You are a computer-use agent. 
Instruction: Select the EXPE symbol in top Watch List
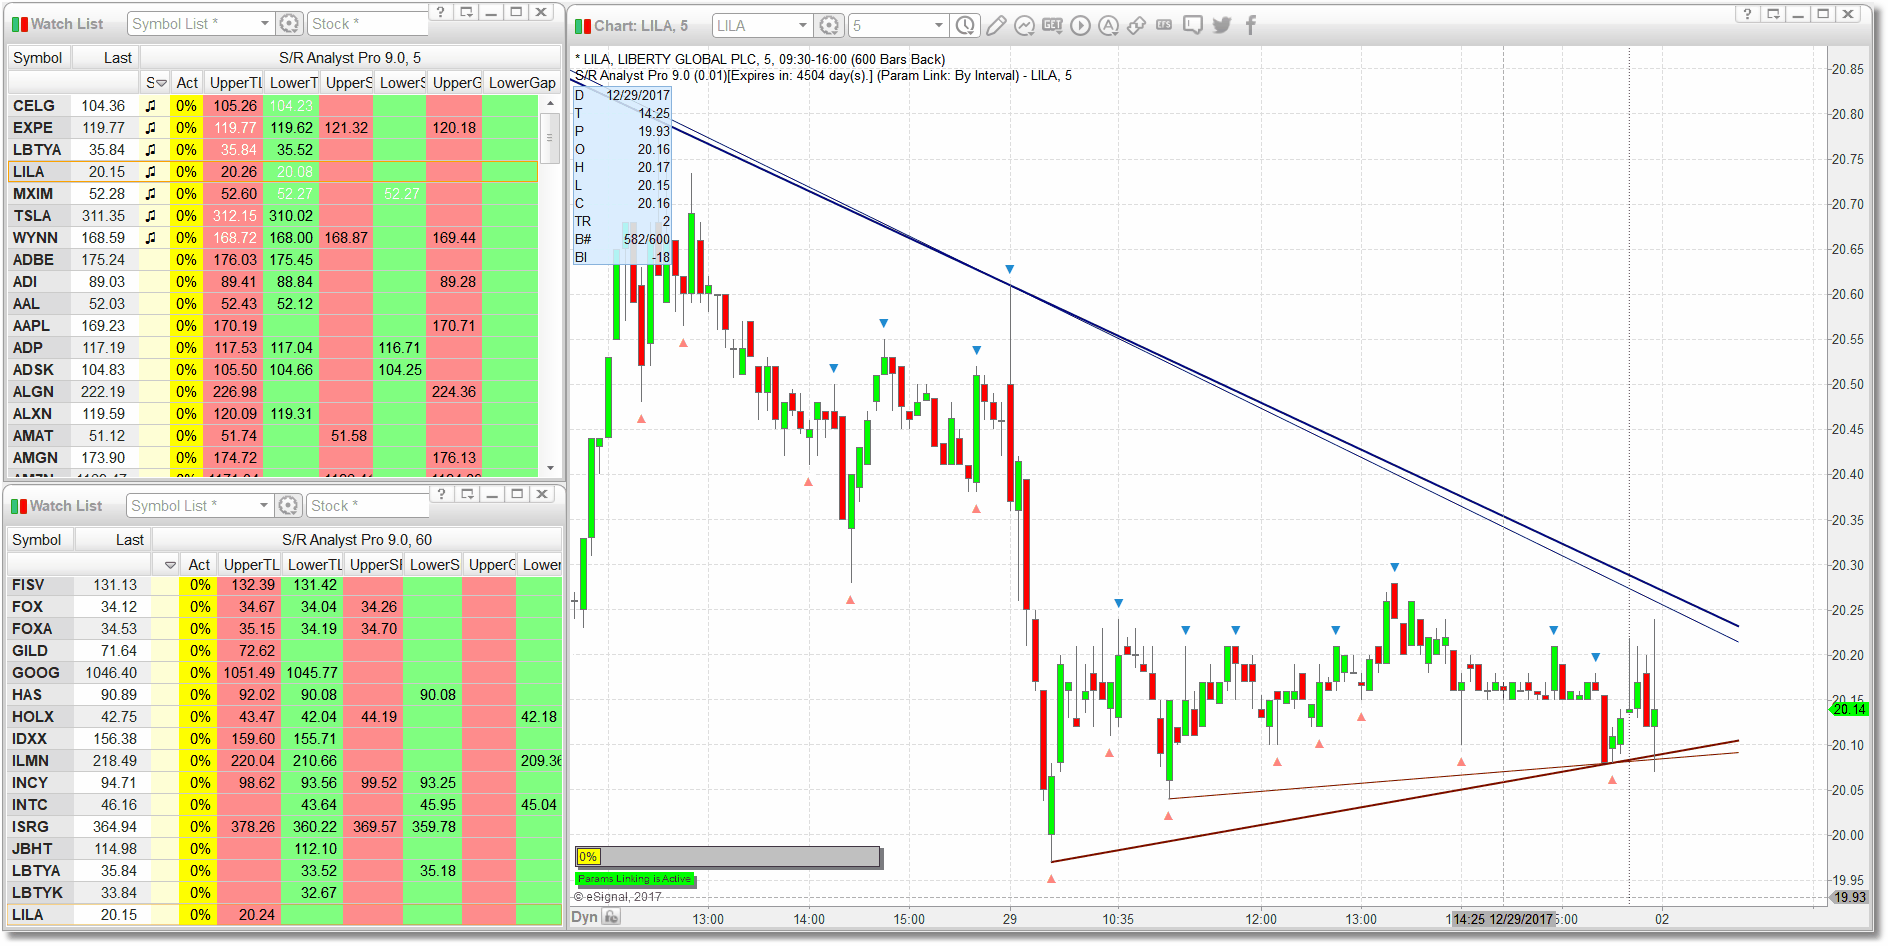tap(33, 128)
